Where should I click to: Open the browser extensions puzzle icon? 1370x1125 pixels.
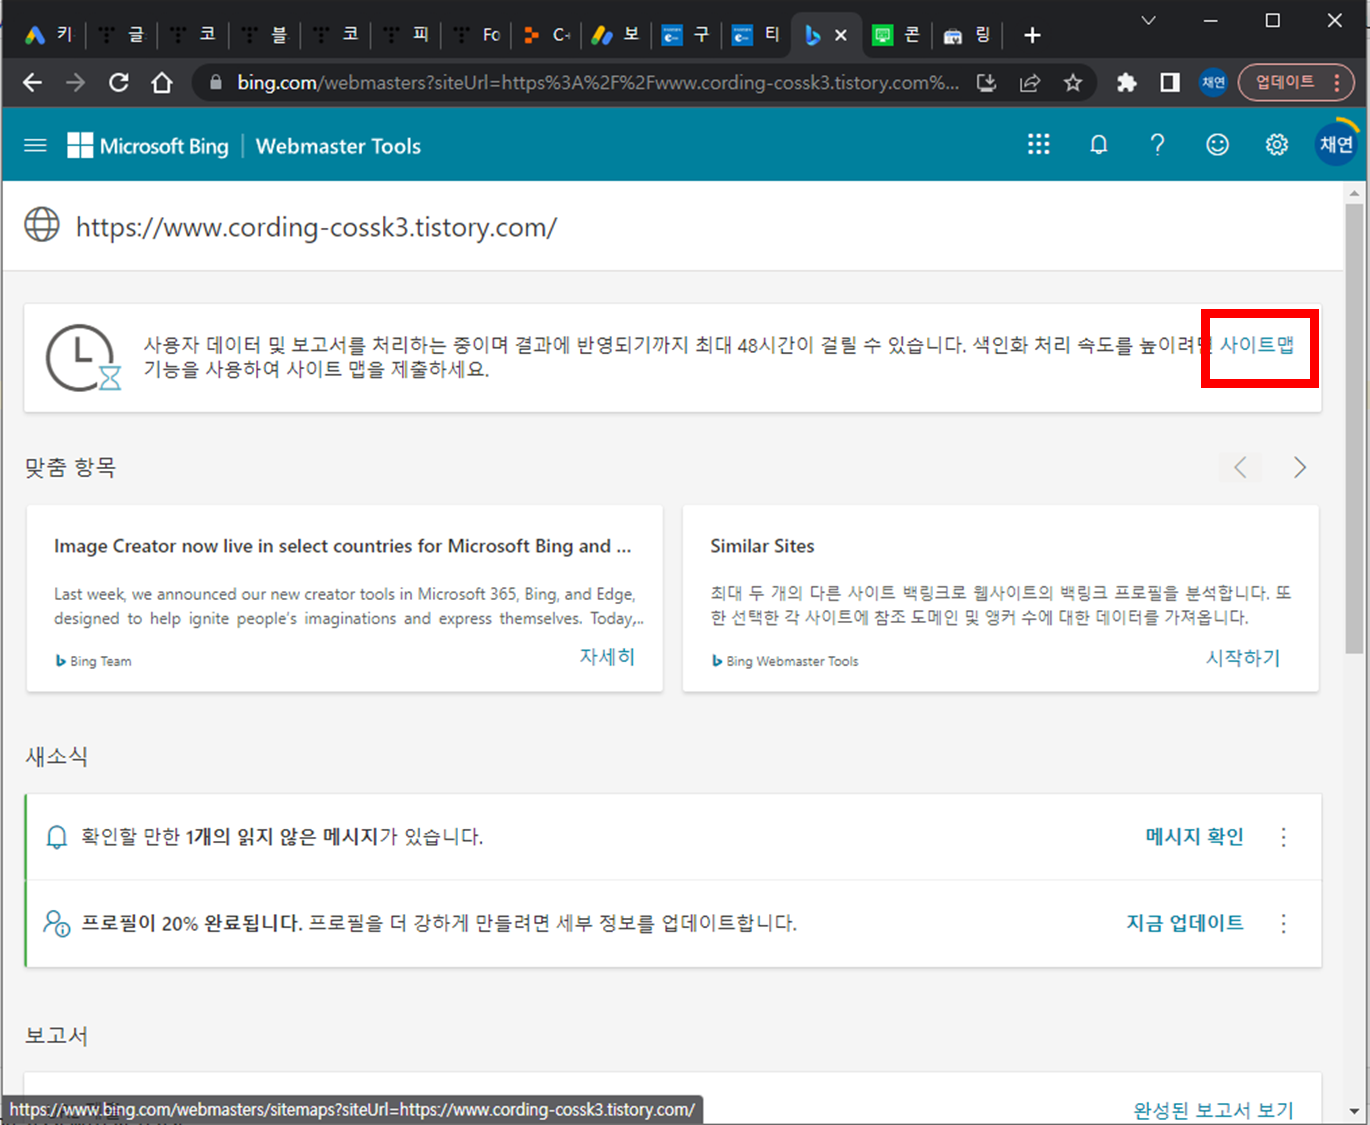tap(1127, 83)
